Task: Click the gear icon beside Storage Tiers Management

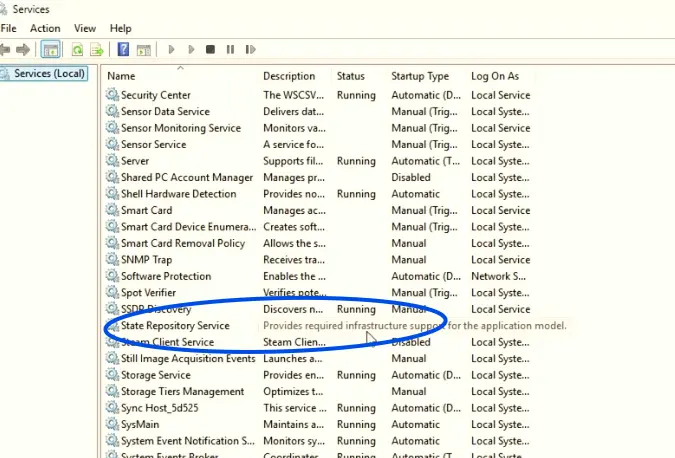Action: pyautogui.click(x=112, y=391)
